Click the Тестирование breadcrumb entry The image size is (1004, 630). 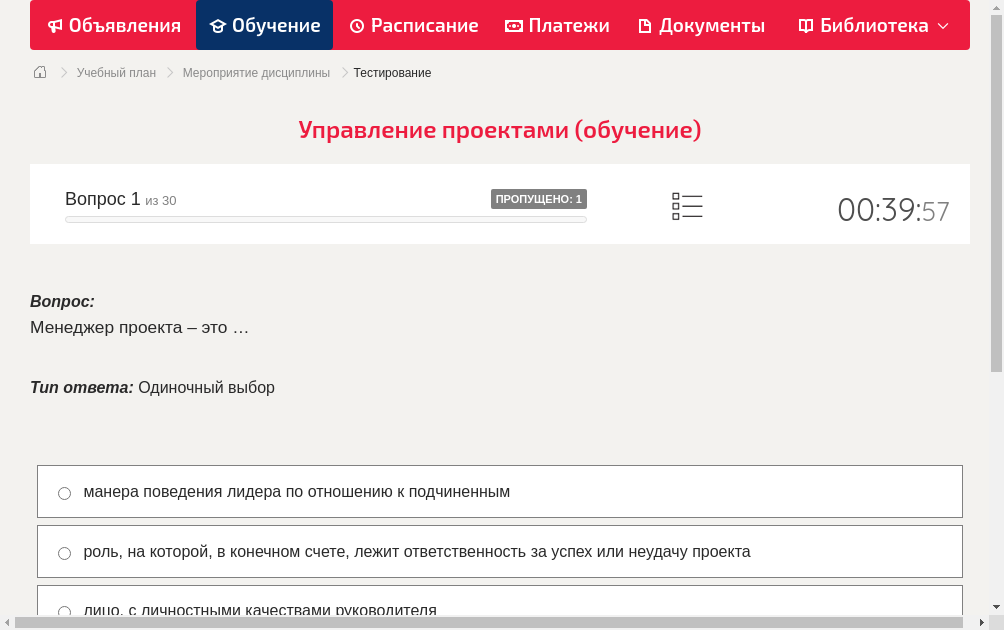[x=391, y=72]
